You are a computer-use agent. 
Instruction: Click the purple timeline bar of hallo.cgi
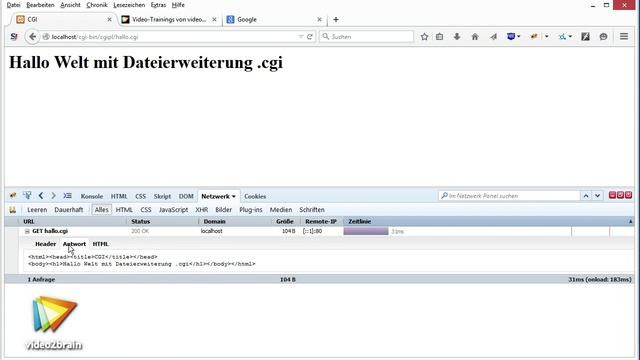tap(366, 231)
